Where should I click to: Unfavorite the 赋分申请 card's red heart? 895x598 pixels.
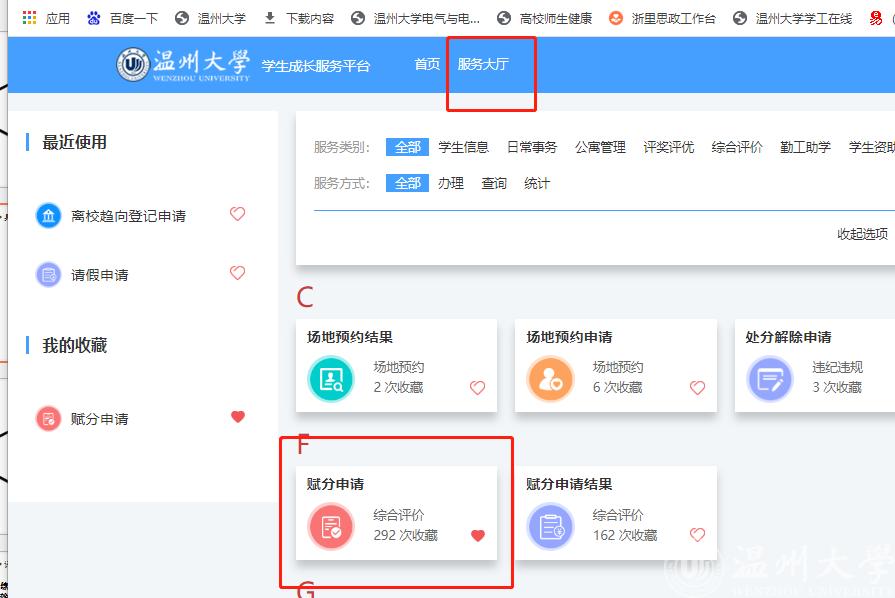pyautogui.click(x=477, y=536)
